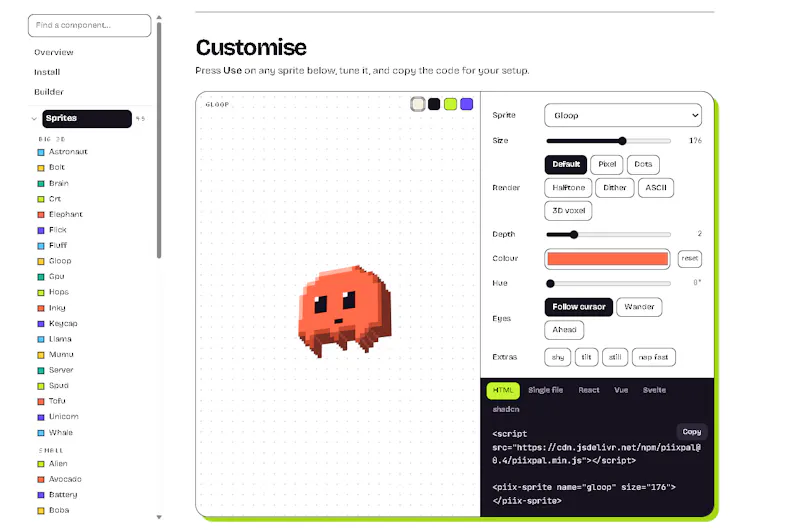Choose the black preview background swatch
The image size is (800, 532).
[434, 105]
